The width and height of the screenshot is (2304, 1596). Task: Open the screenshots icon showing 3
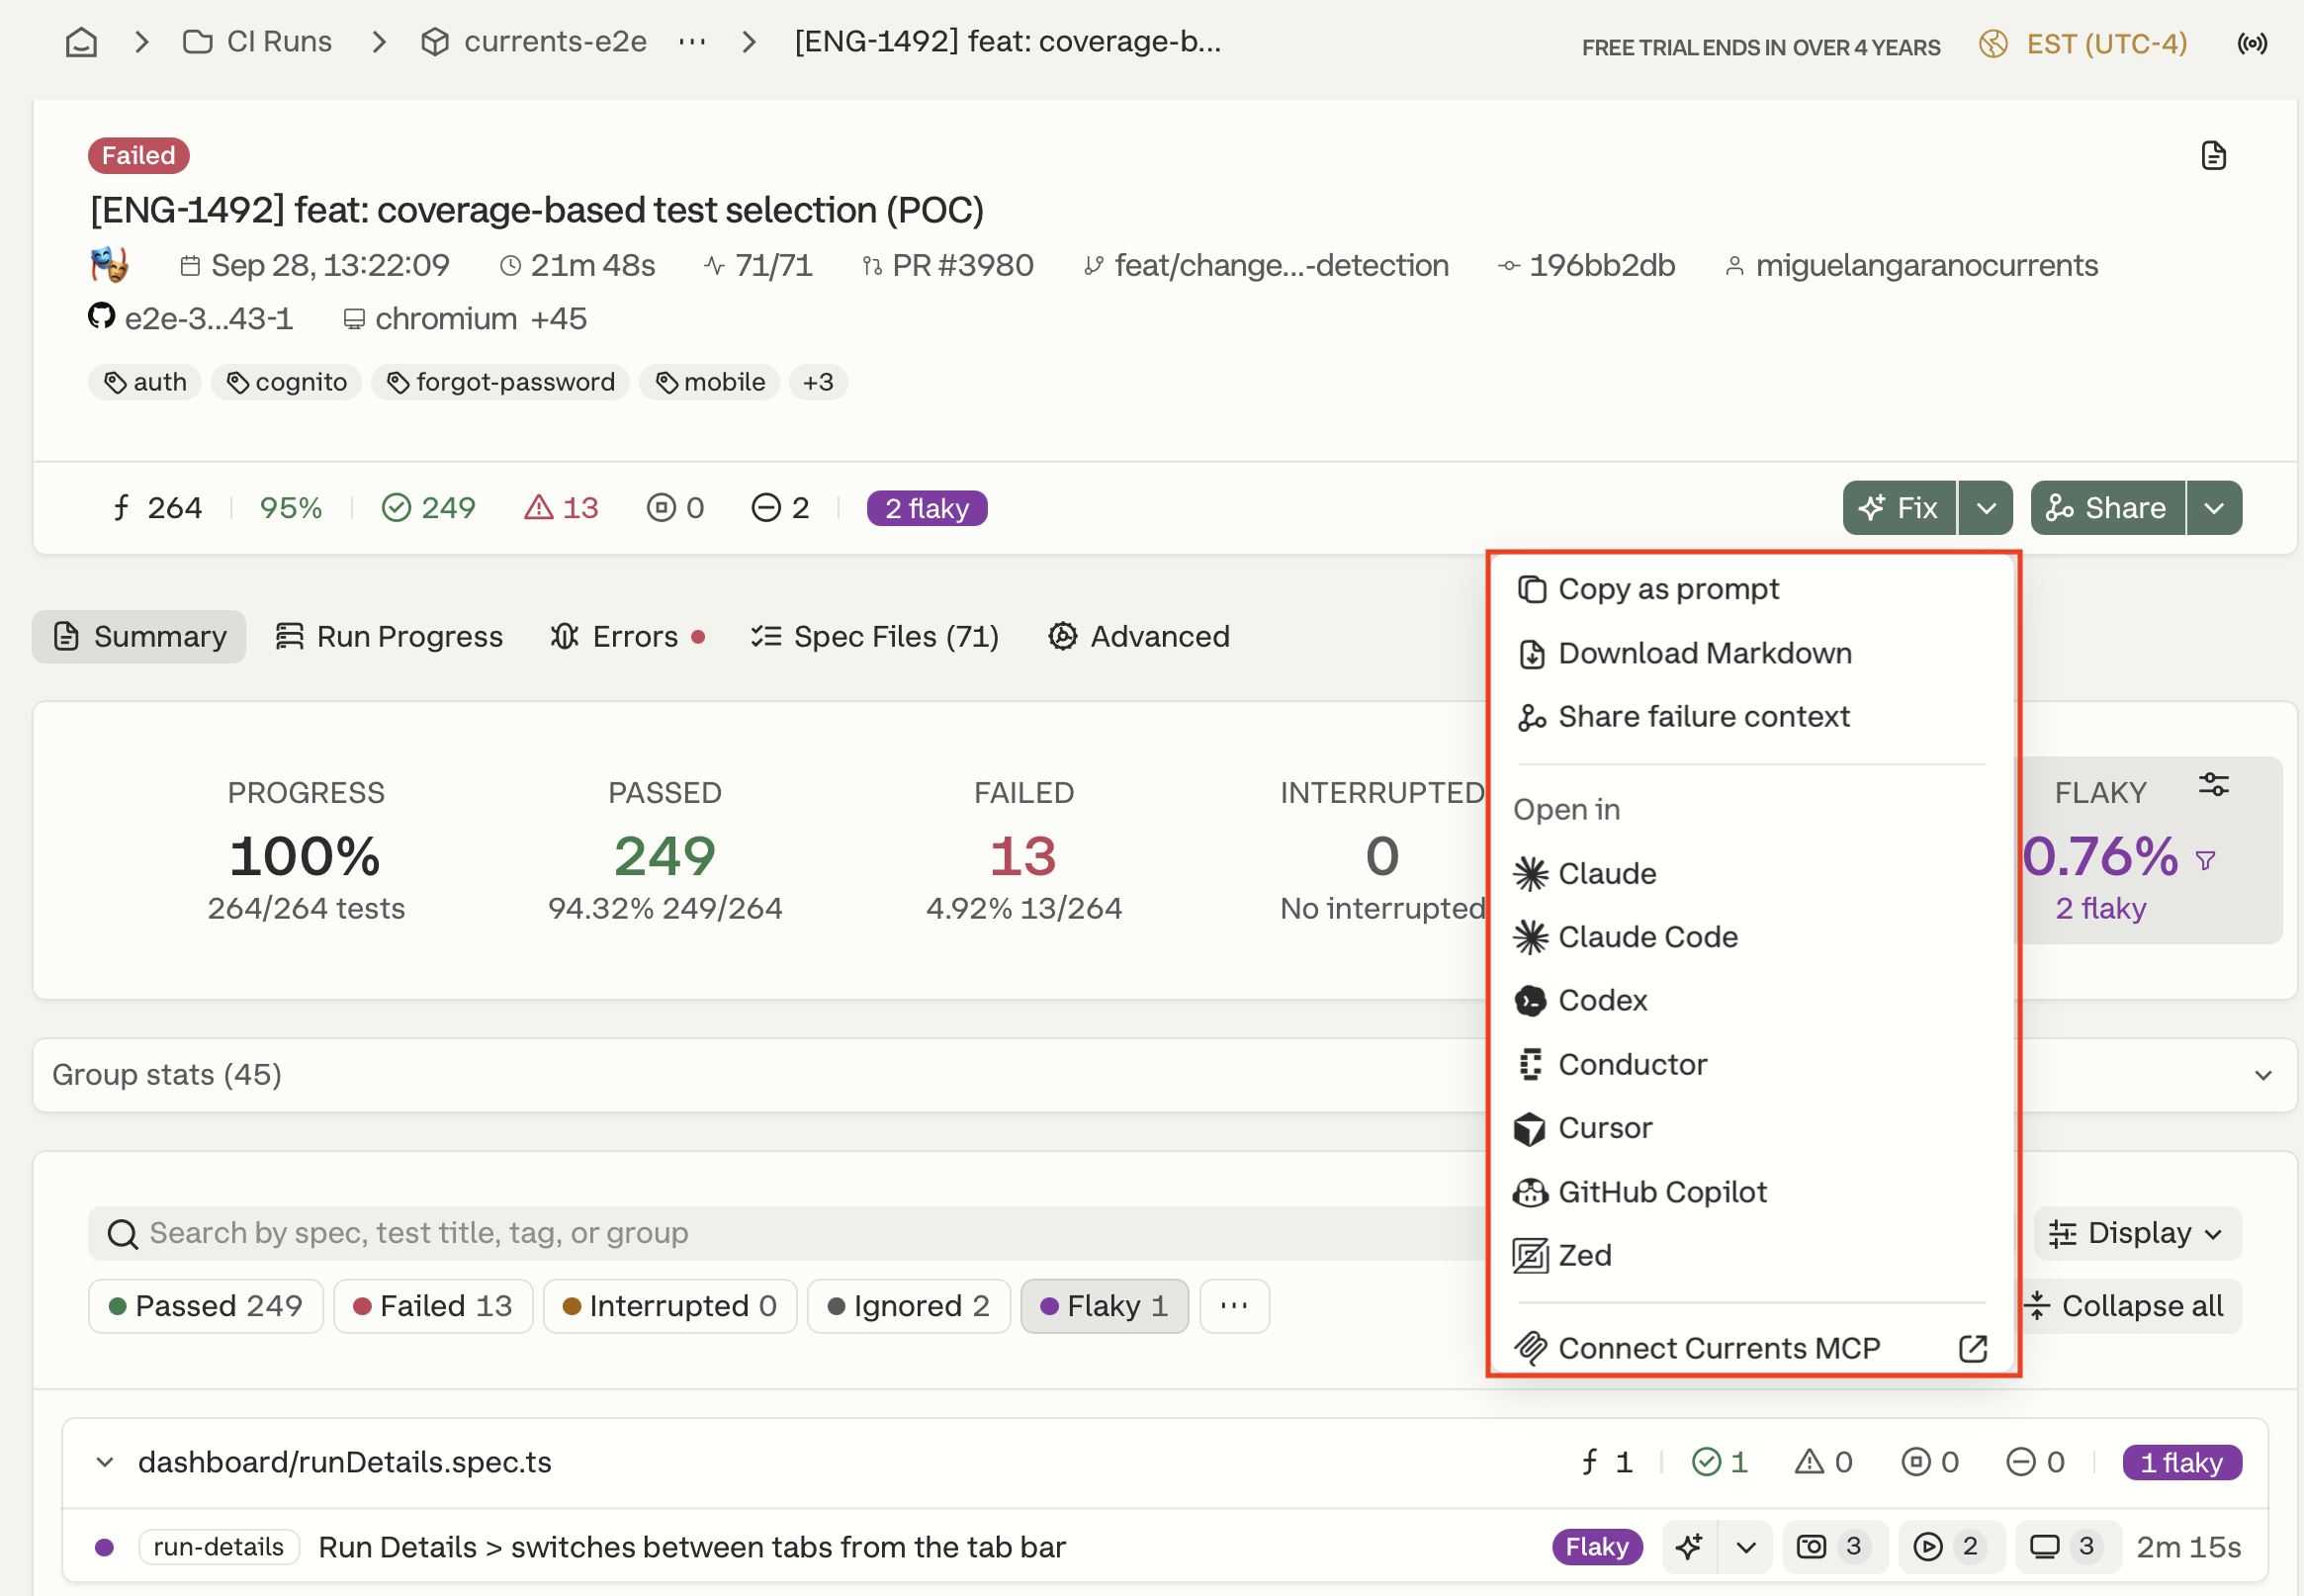click(x=1811, y=1546)
